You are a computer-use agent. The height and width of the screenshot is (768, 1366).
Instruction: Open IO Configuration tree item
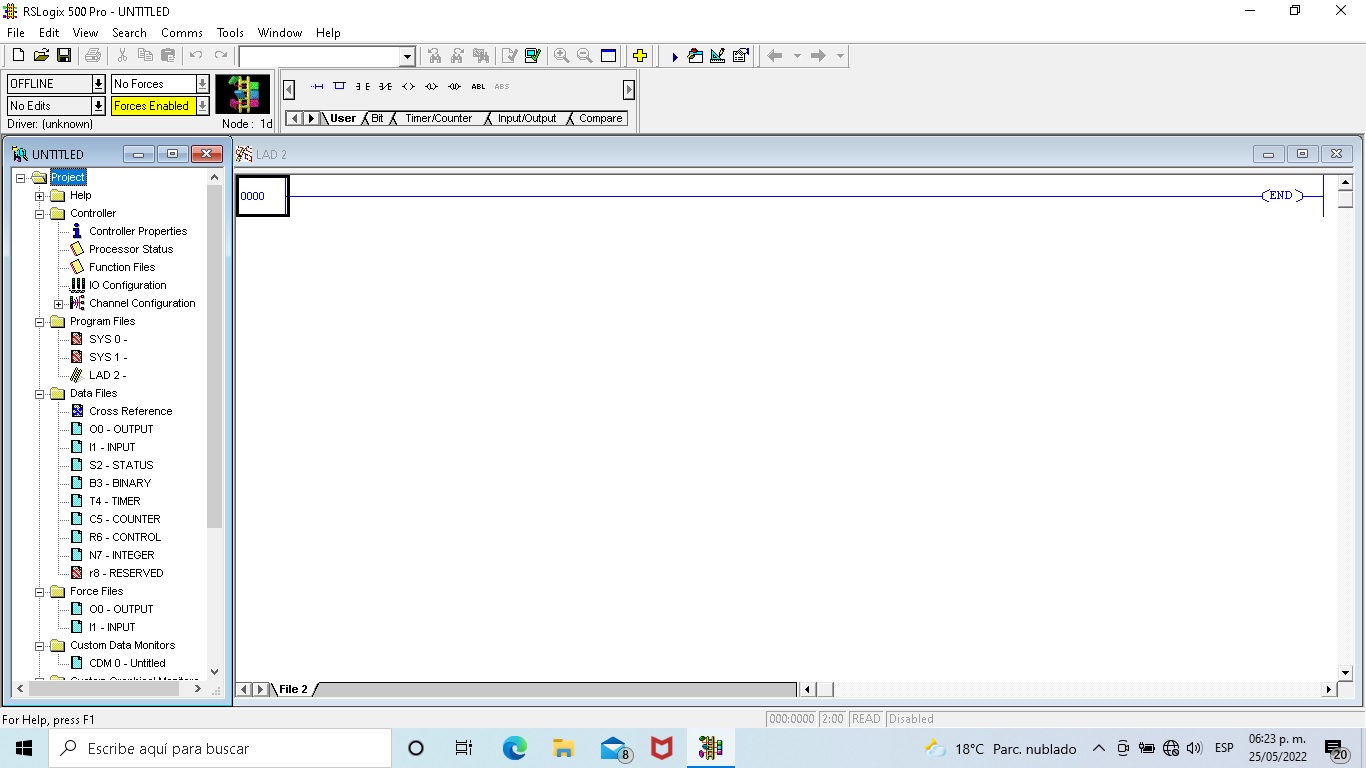tap(127, 285)
